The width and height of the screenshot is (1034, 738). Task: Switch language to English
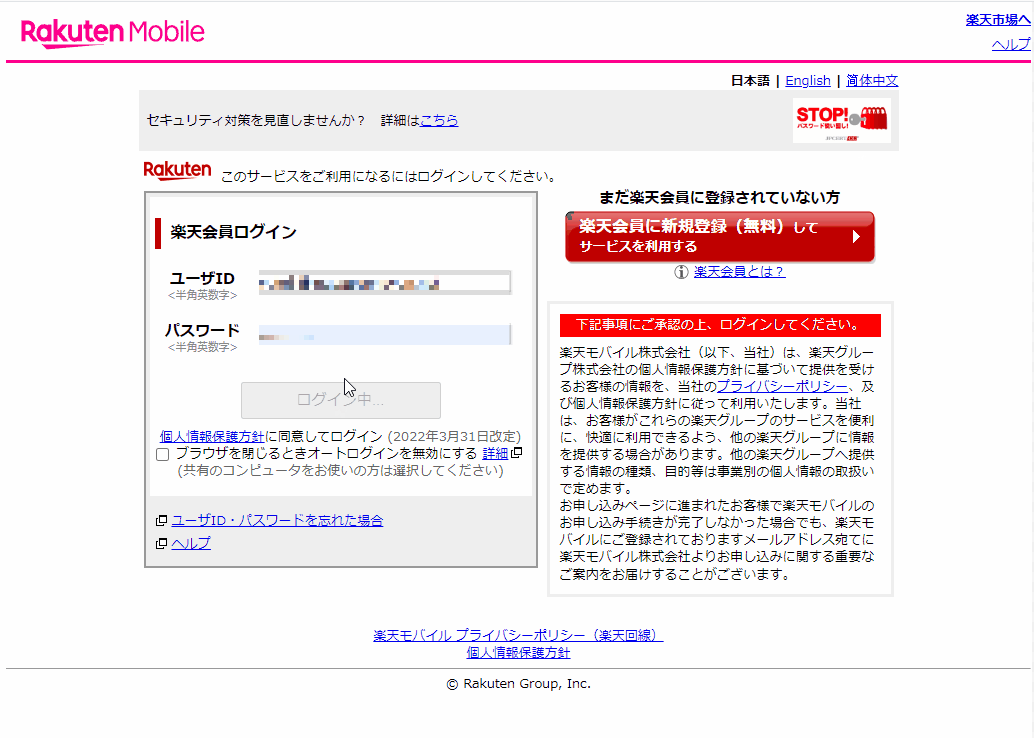(808, 80)
